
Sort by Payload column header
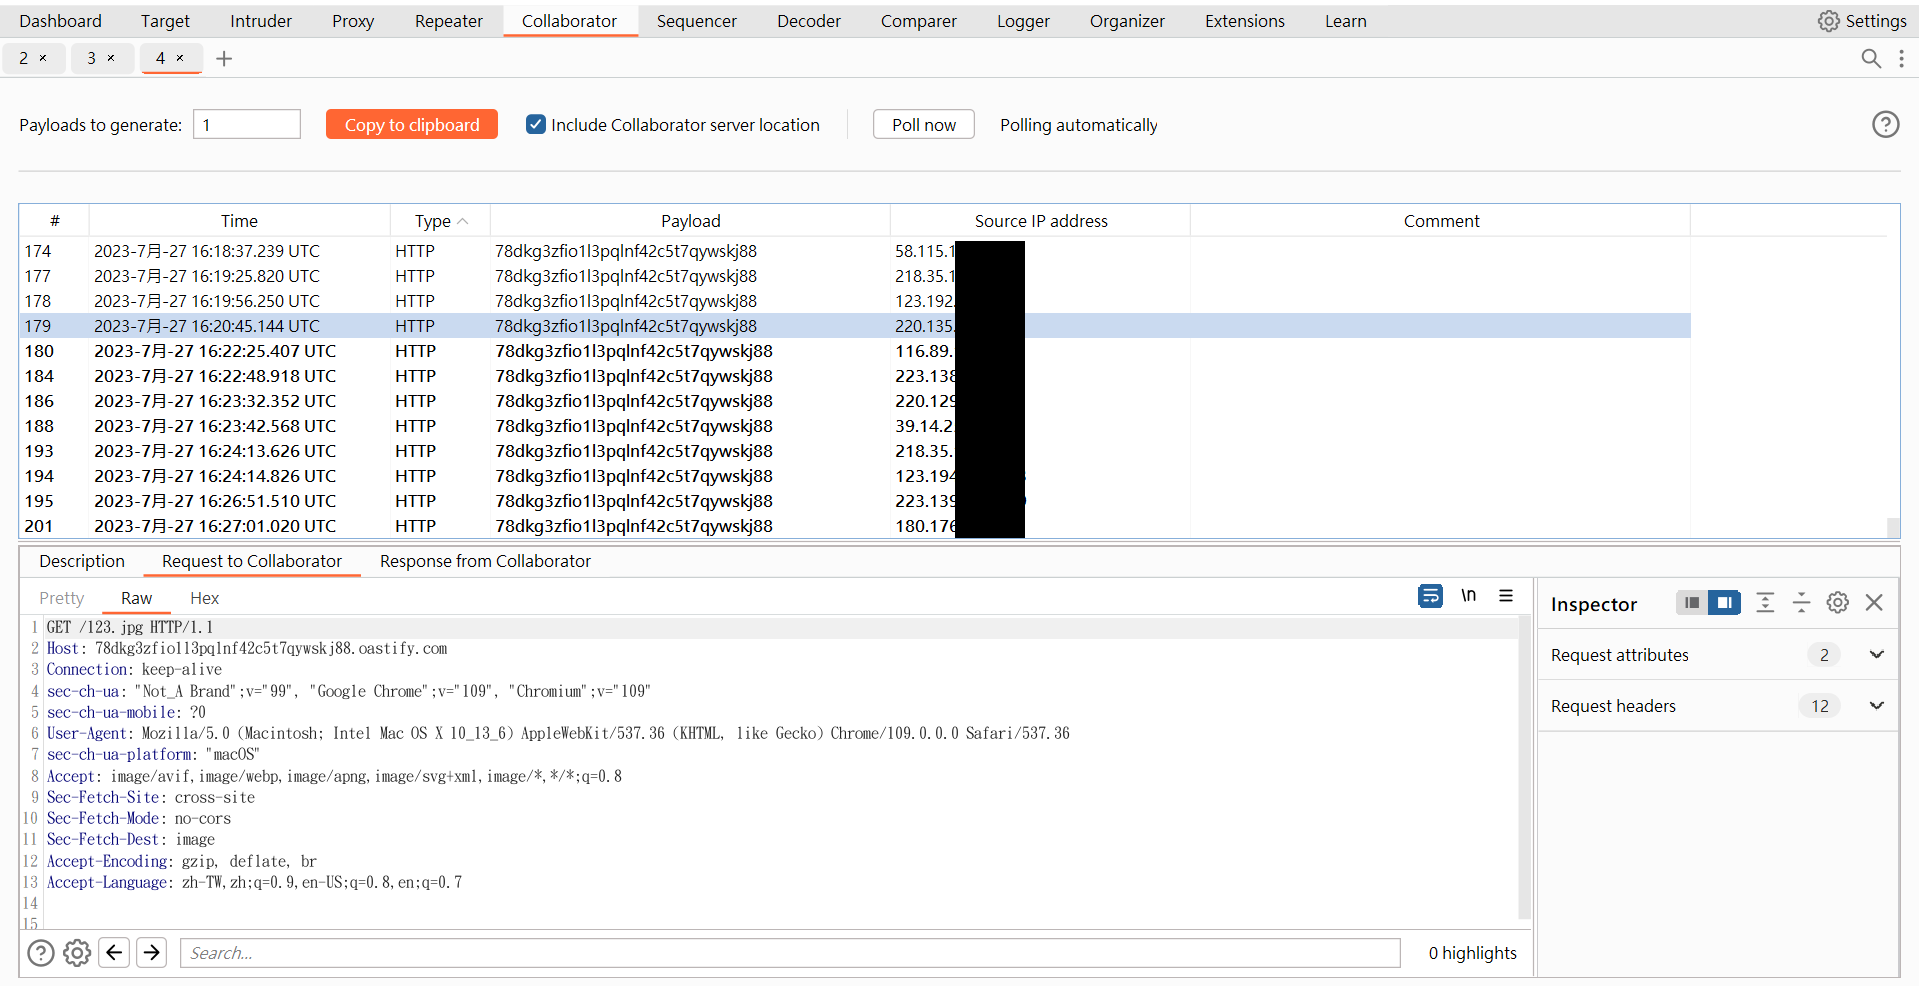(x=690, y=221)
